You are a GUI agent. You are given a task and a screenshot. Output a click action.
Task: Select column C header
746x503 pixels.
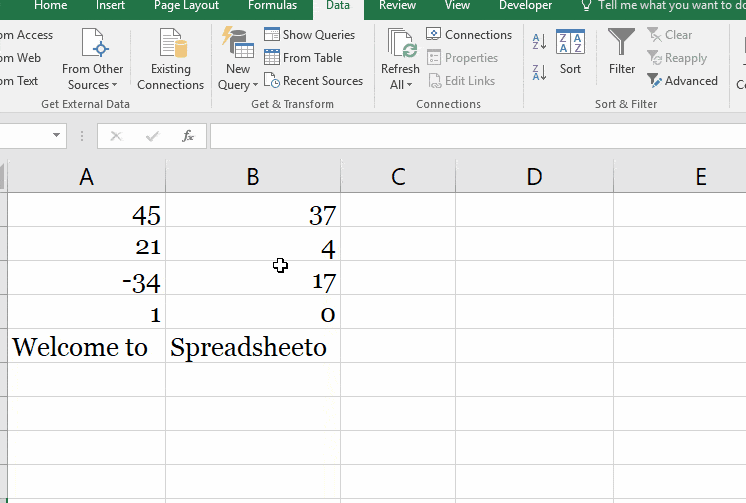[398, 177]
